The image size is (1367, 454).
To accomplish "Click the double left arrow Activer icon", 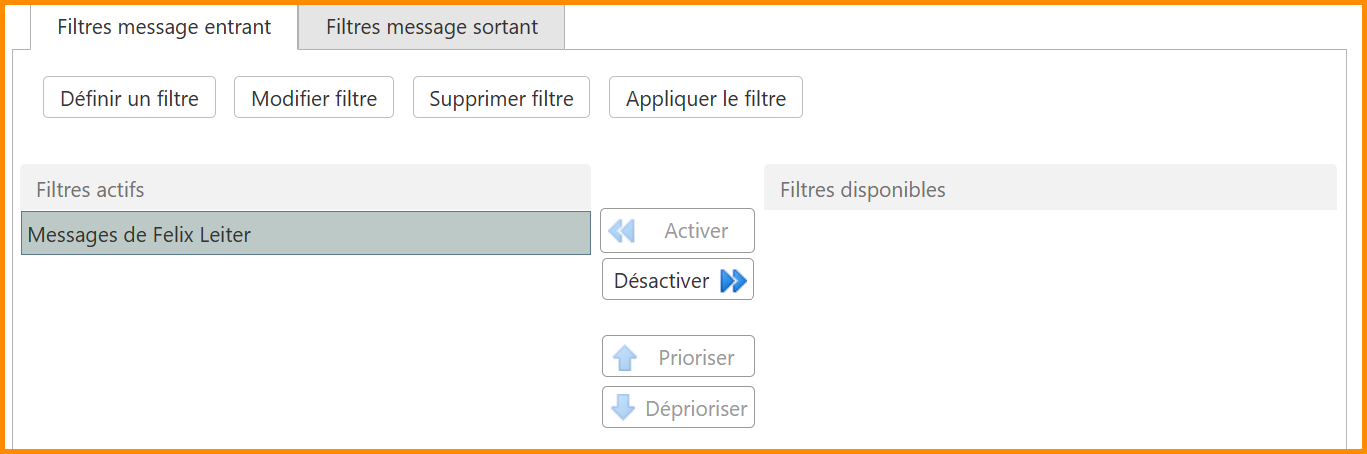I will (x=622, y=231).
